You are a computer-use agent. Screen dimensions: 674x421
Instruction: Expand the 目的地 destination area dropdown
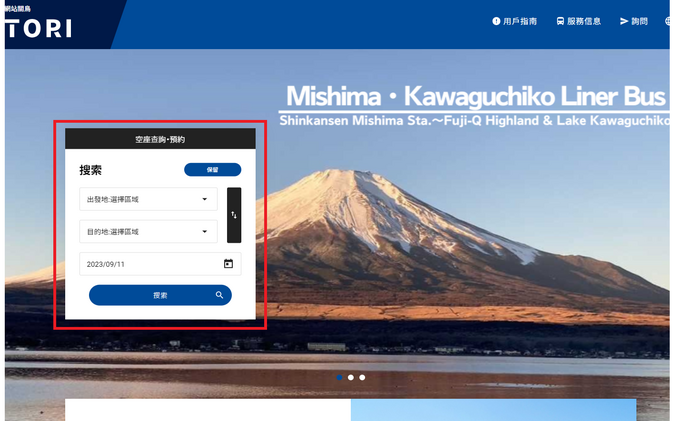(x=148, y=232)
